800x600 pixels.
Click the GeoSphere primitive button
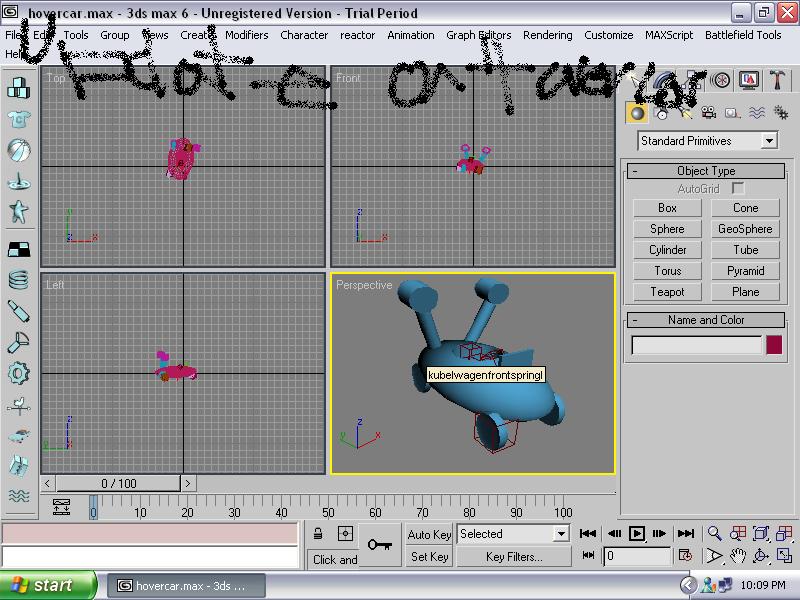click(745, 229)
